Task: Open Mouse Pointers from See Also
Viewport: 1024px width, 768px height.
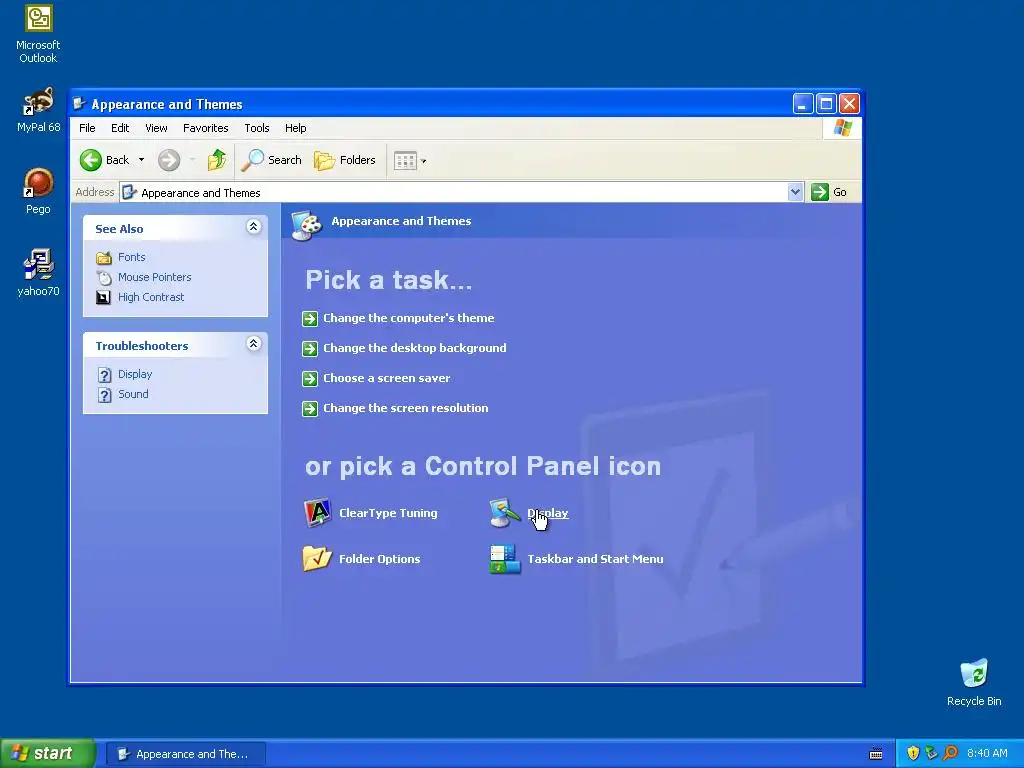Action: tap(154, 277)
